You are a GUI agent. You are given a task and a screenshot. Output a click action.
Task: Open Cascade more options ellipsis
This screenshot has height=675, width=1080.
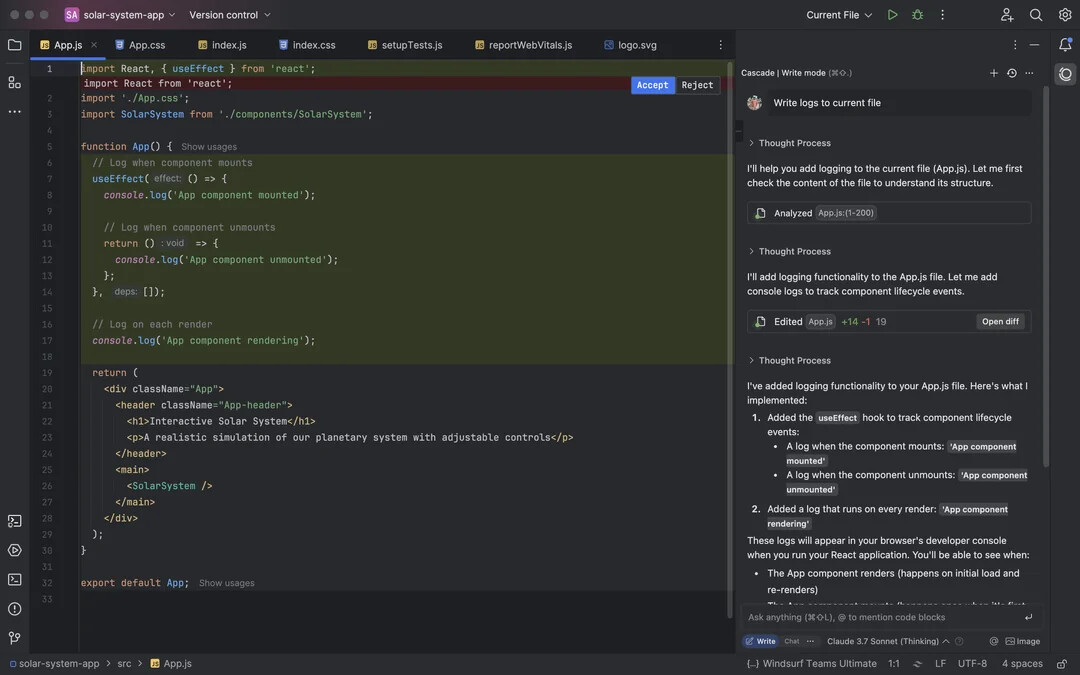point(1029,73)
